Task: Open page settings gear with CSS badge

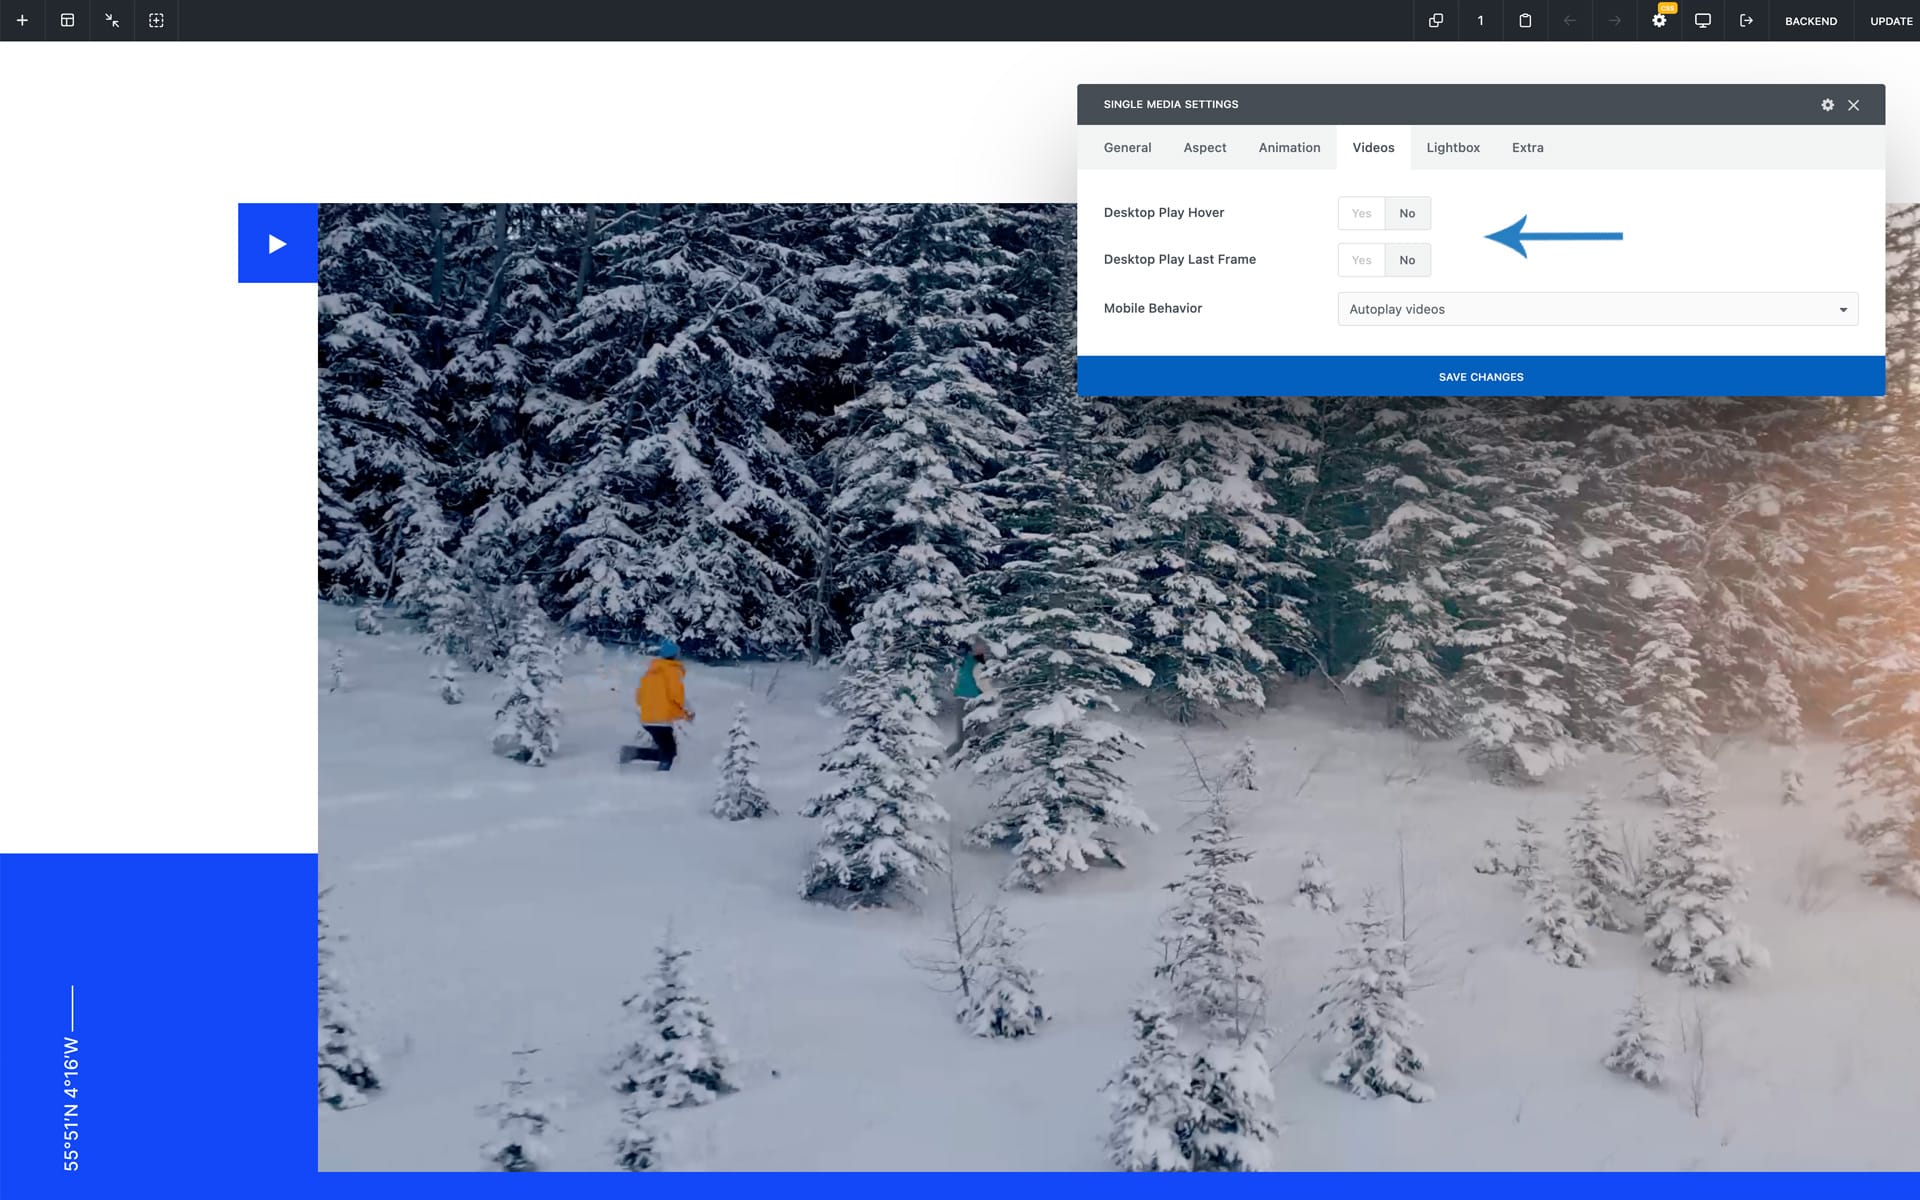Action: pyautogui.click(x=1659, y=20)
